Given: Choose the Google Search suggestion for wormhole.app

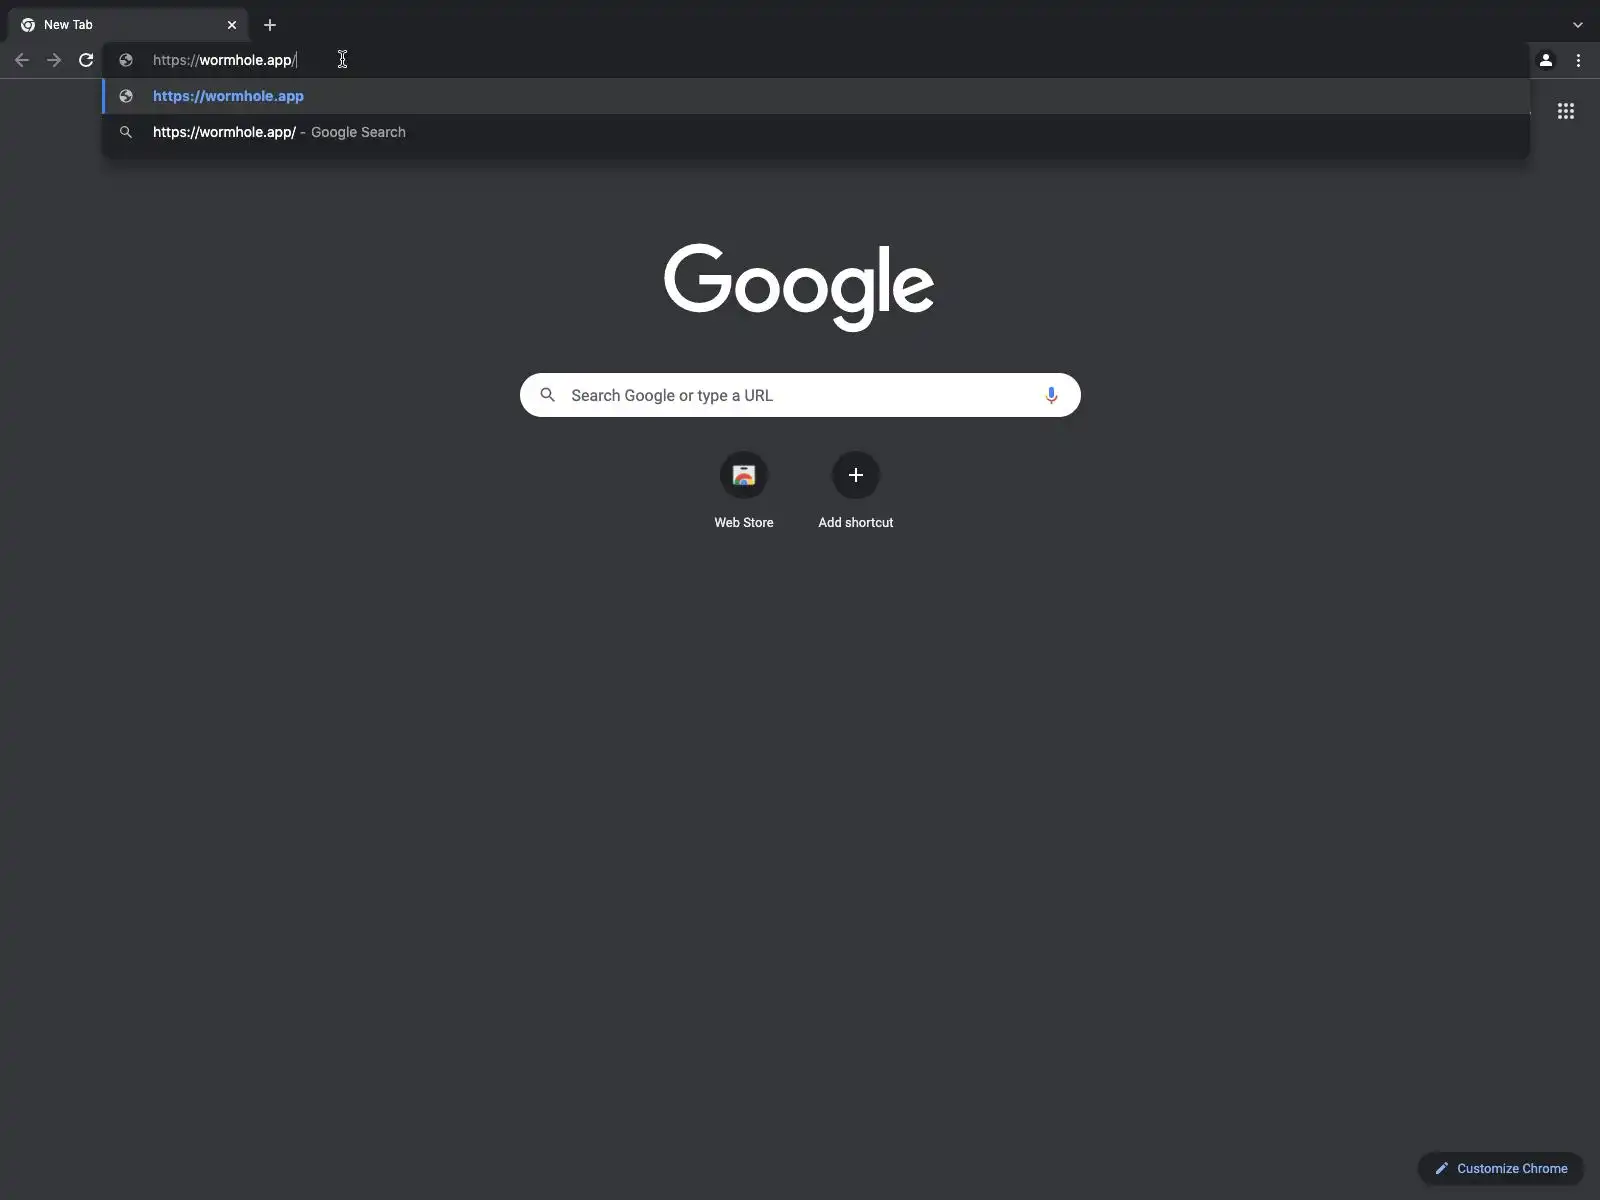Looking at the screenshot, I should click(816, 132).
